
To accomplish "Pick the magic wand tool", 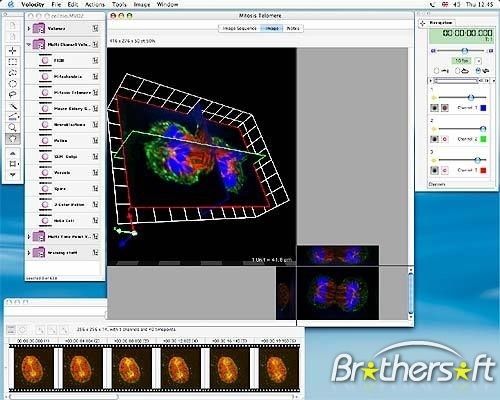I will 13,106.
